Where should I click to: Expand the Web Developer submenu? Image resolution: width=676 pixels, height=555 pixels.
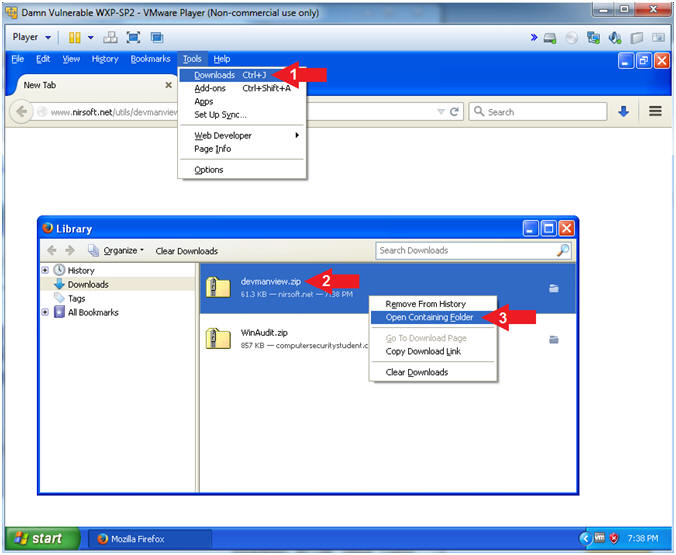pyautogui.click(x=242, y=135)
